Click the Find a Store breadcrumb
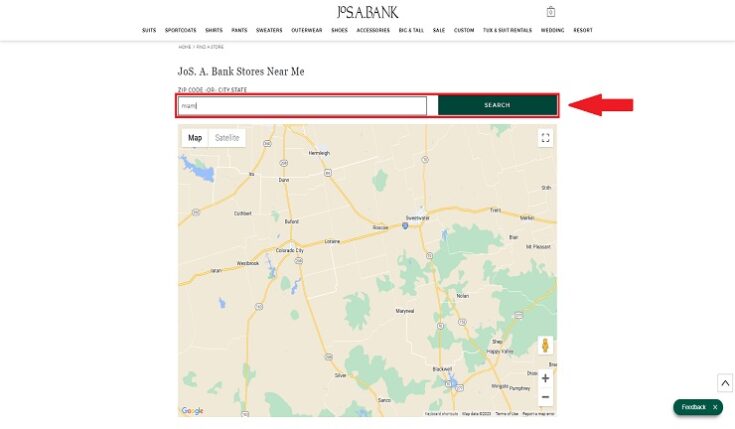The width and height of the screenshot is (735, 429). (x=210, y=47)
